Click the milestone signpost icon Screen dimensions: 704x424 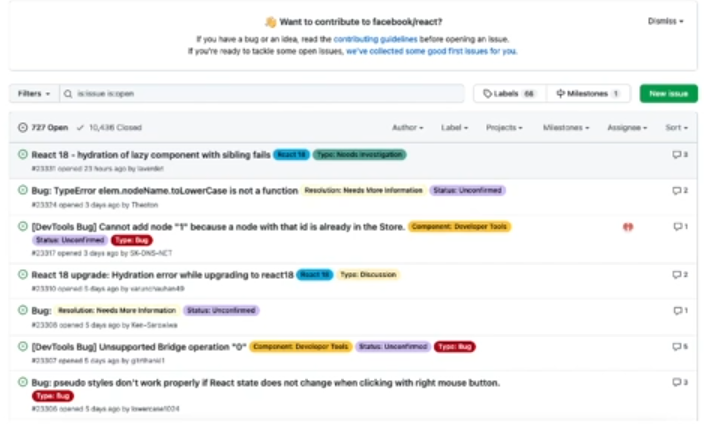(x=560, y=93)
